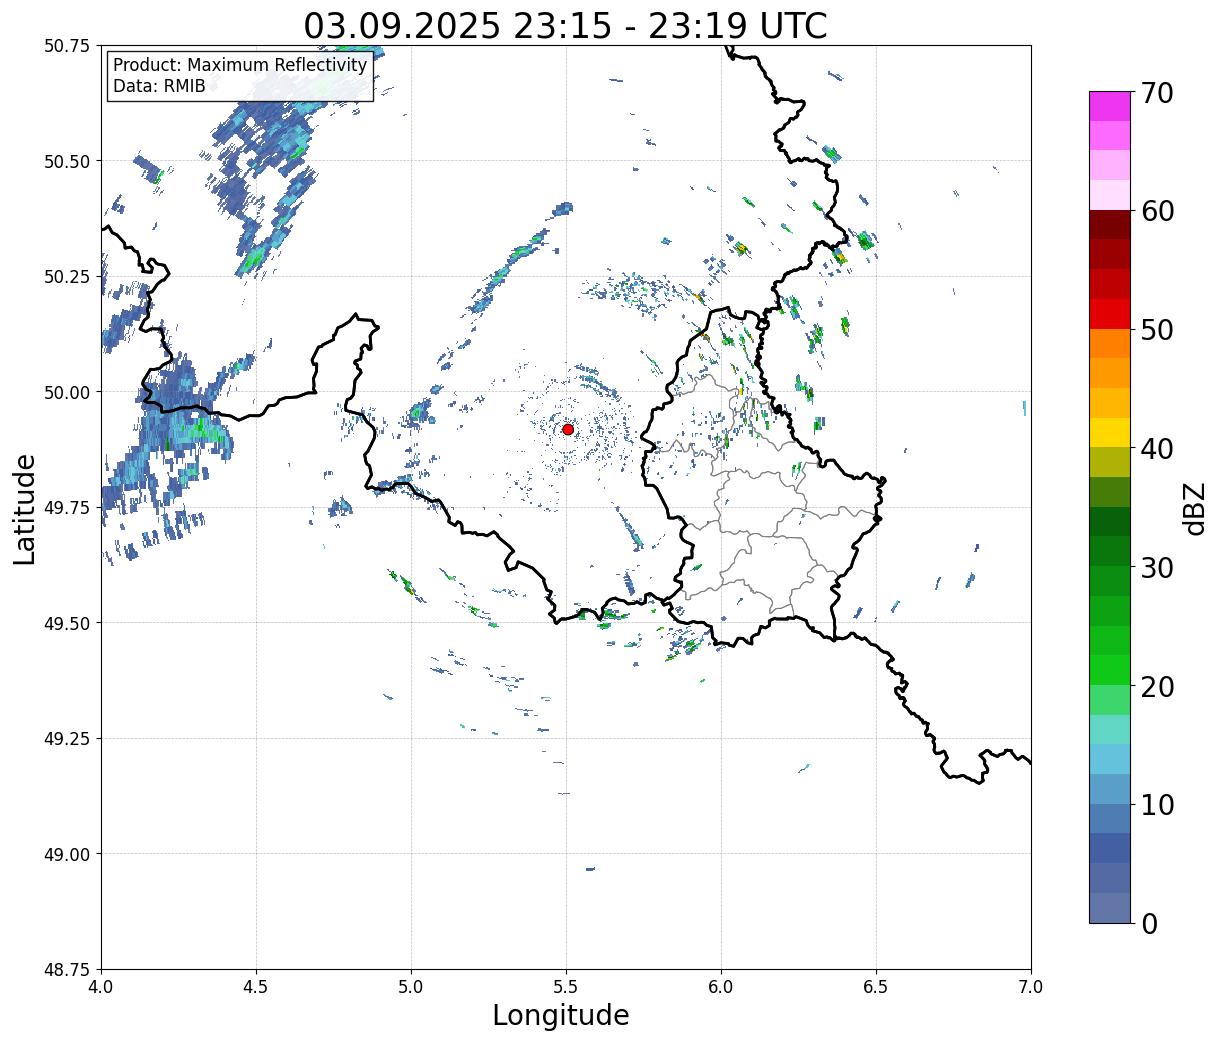Screen dimensions: 1219x1040
Task: Click the yellow colorbar segment at 40
Action: coord(1110,433)
